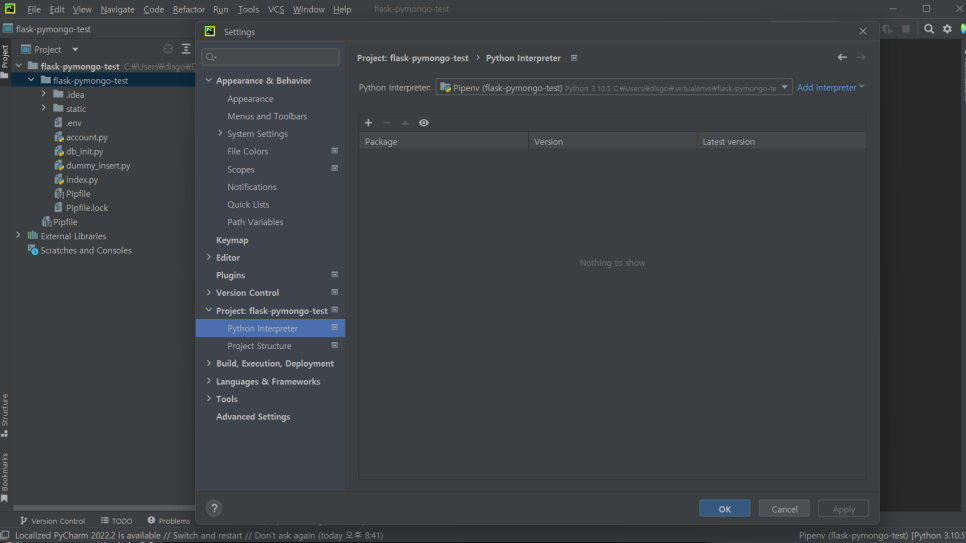The width and height of the screenshot is (966, 543).
Task: Close the Settings dialog
Action: click(862, 31)
